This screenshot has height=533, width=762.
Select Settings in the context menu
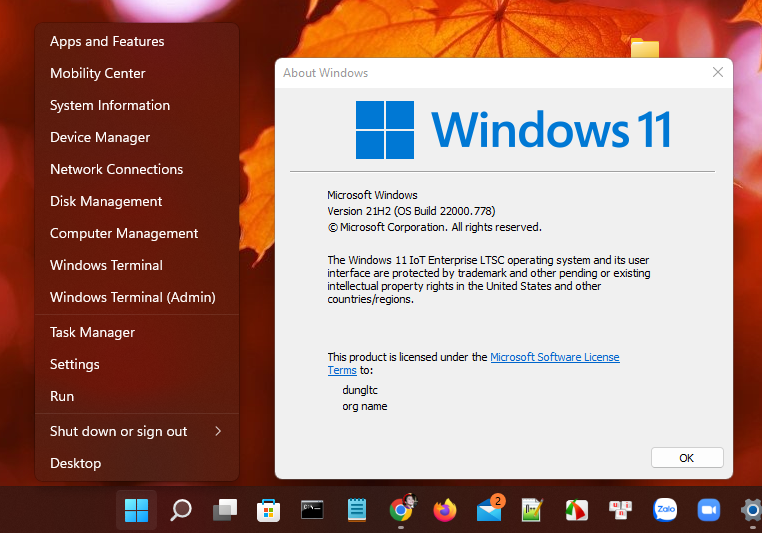click(x=137, y=364)
